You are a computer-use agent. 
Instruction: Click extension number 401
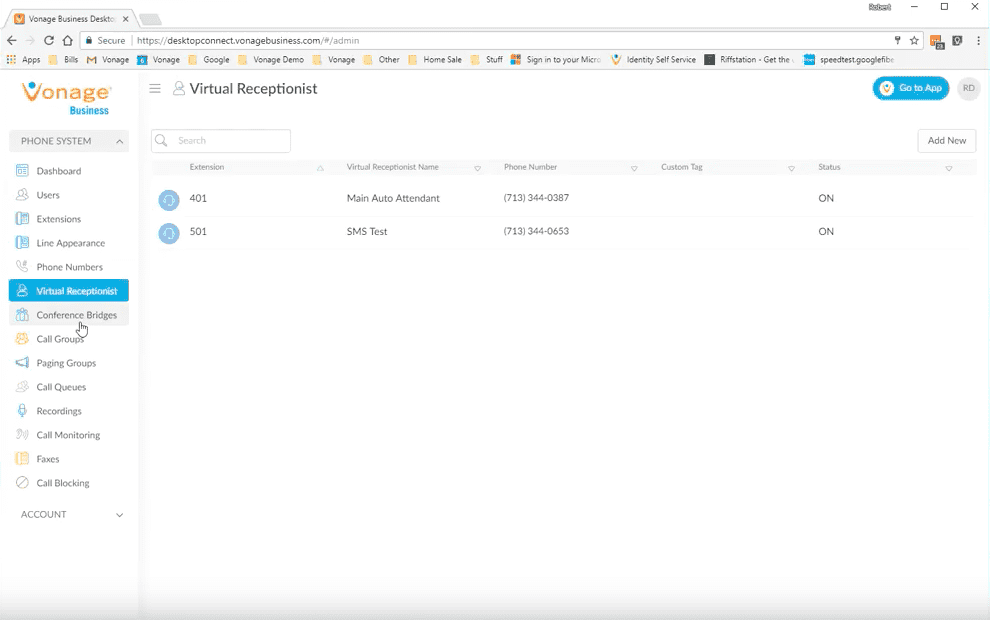[198, 198]
